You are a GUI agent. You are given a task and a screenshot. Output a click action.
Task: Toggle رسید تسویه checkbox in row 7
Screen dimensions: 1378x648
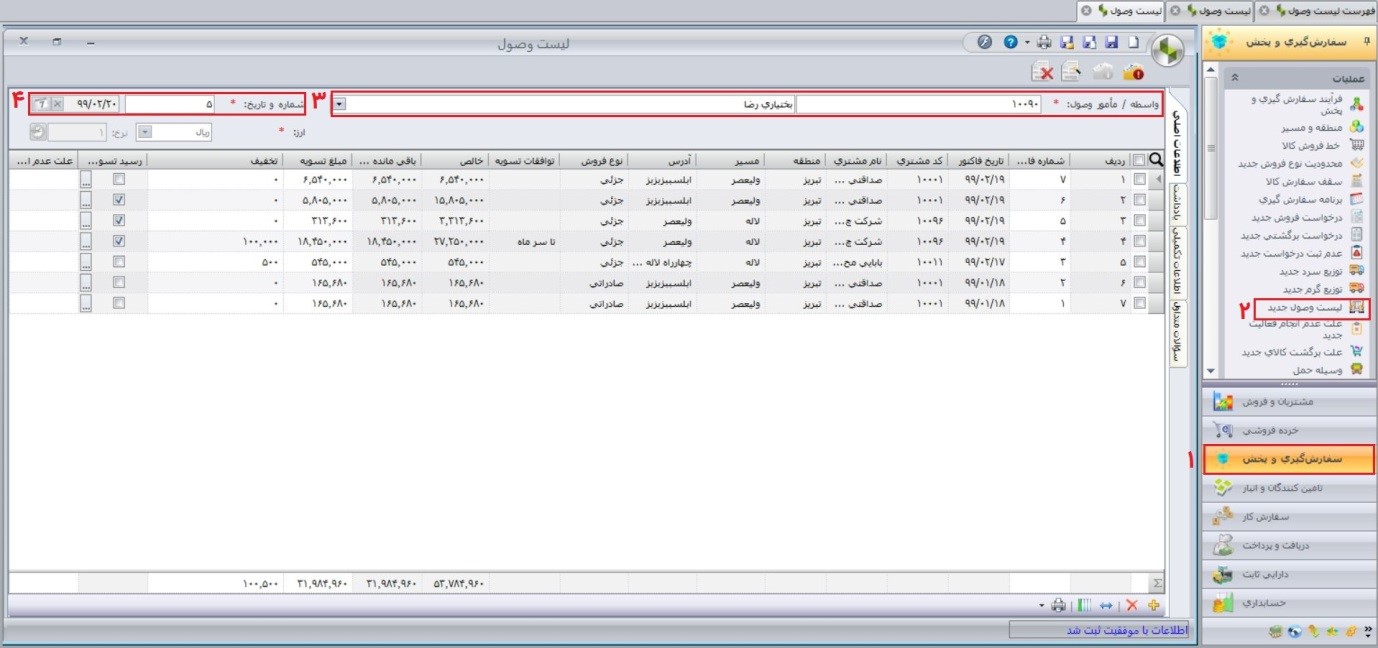pyautogui.click(x=119, y=303)
